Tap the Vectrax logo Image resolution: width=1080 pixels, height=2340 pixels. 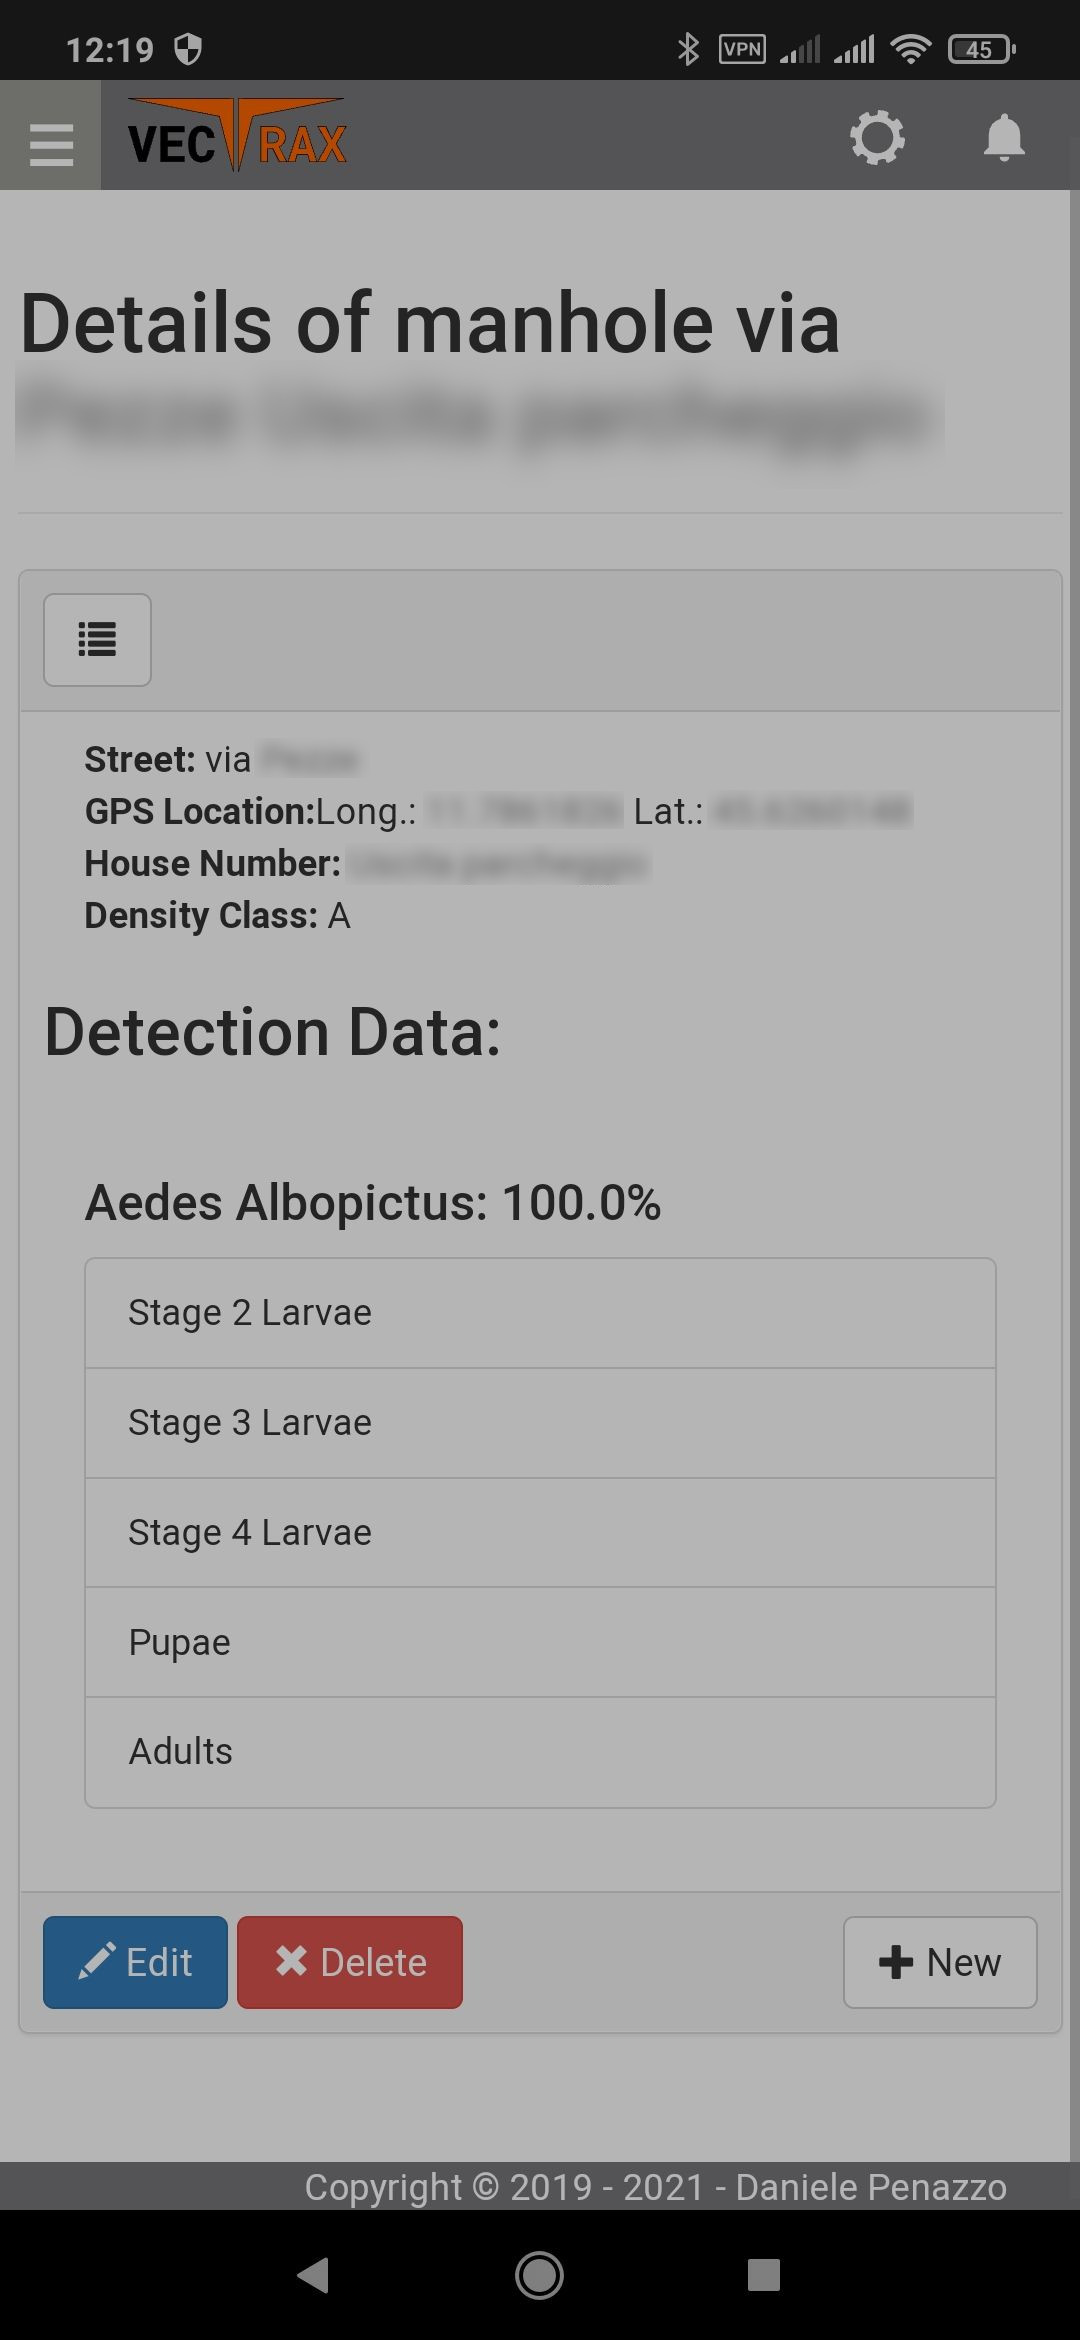tap(237, 135)
